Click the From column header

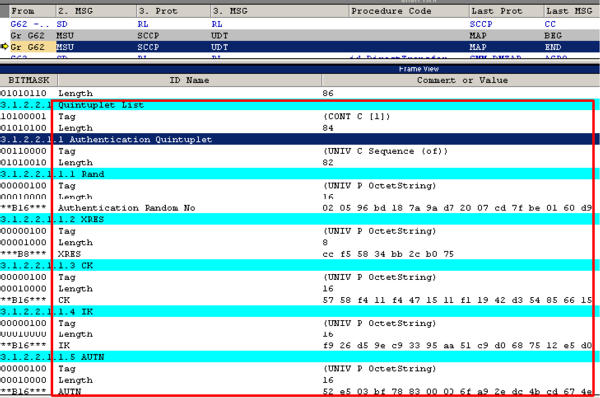point(32,11)
